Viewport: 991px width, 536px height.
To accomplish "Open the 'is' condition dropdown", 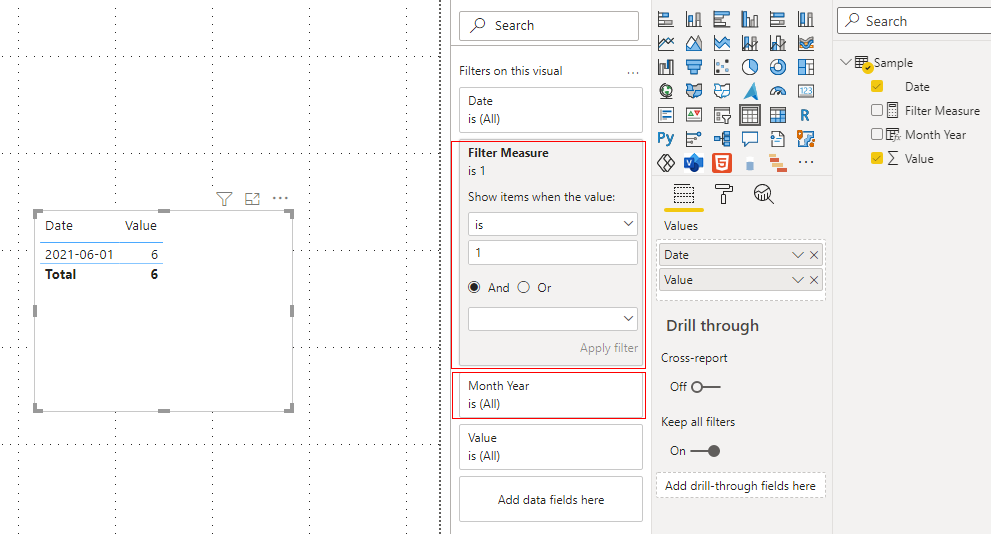I will click(x=552, y=224).
